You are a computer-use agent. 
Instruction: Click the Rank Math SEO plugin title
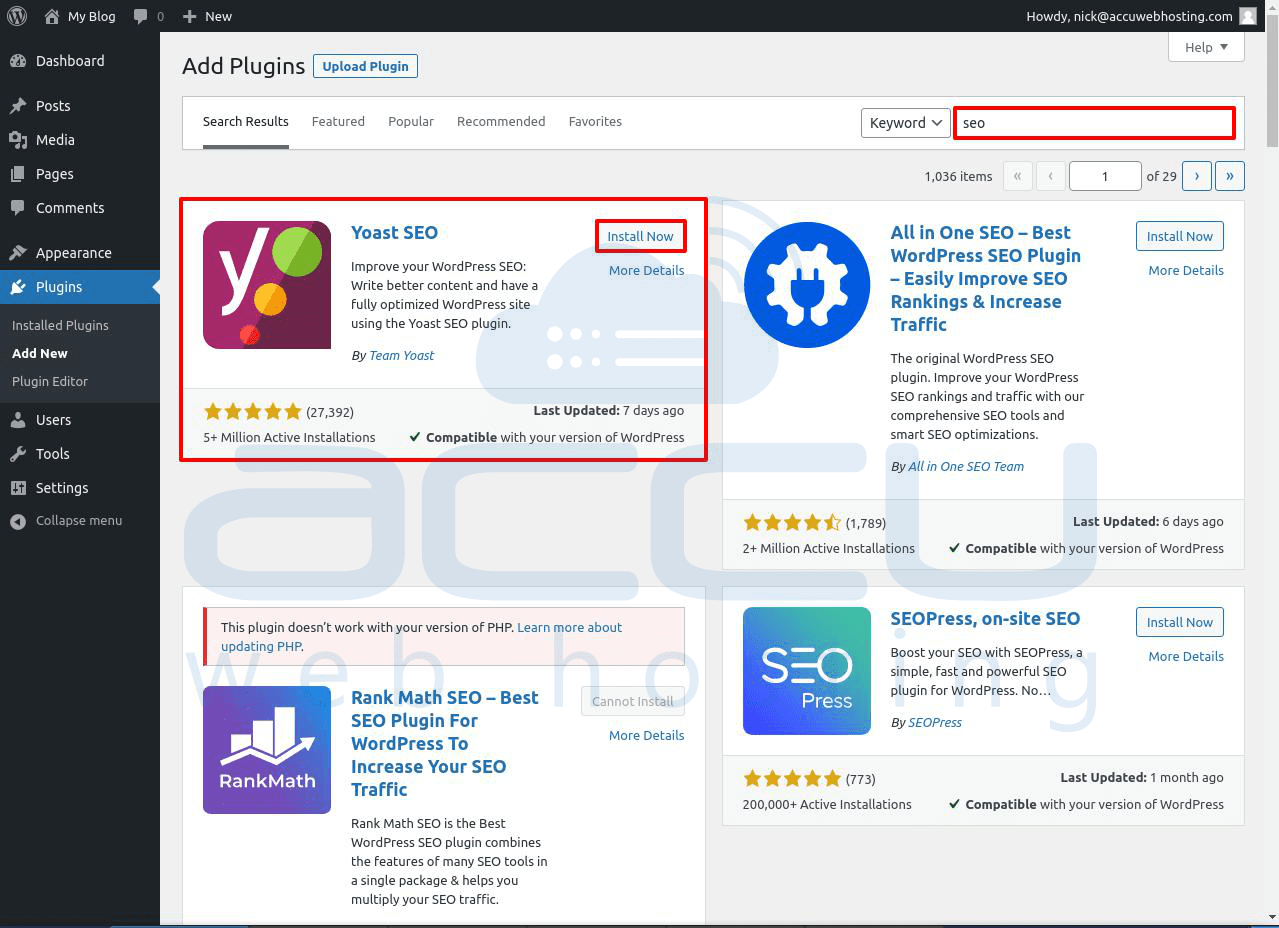tap(445, 743)
